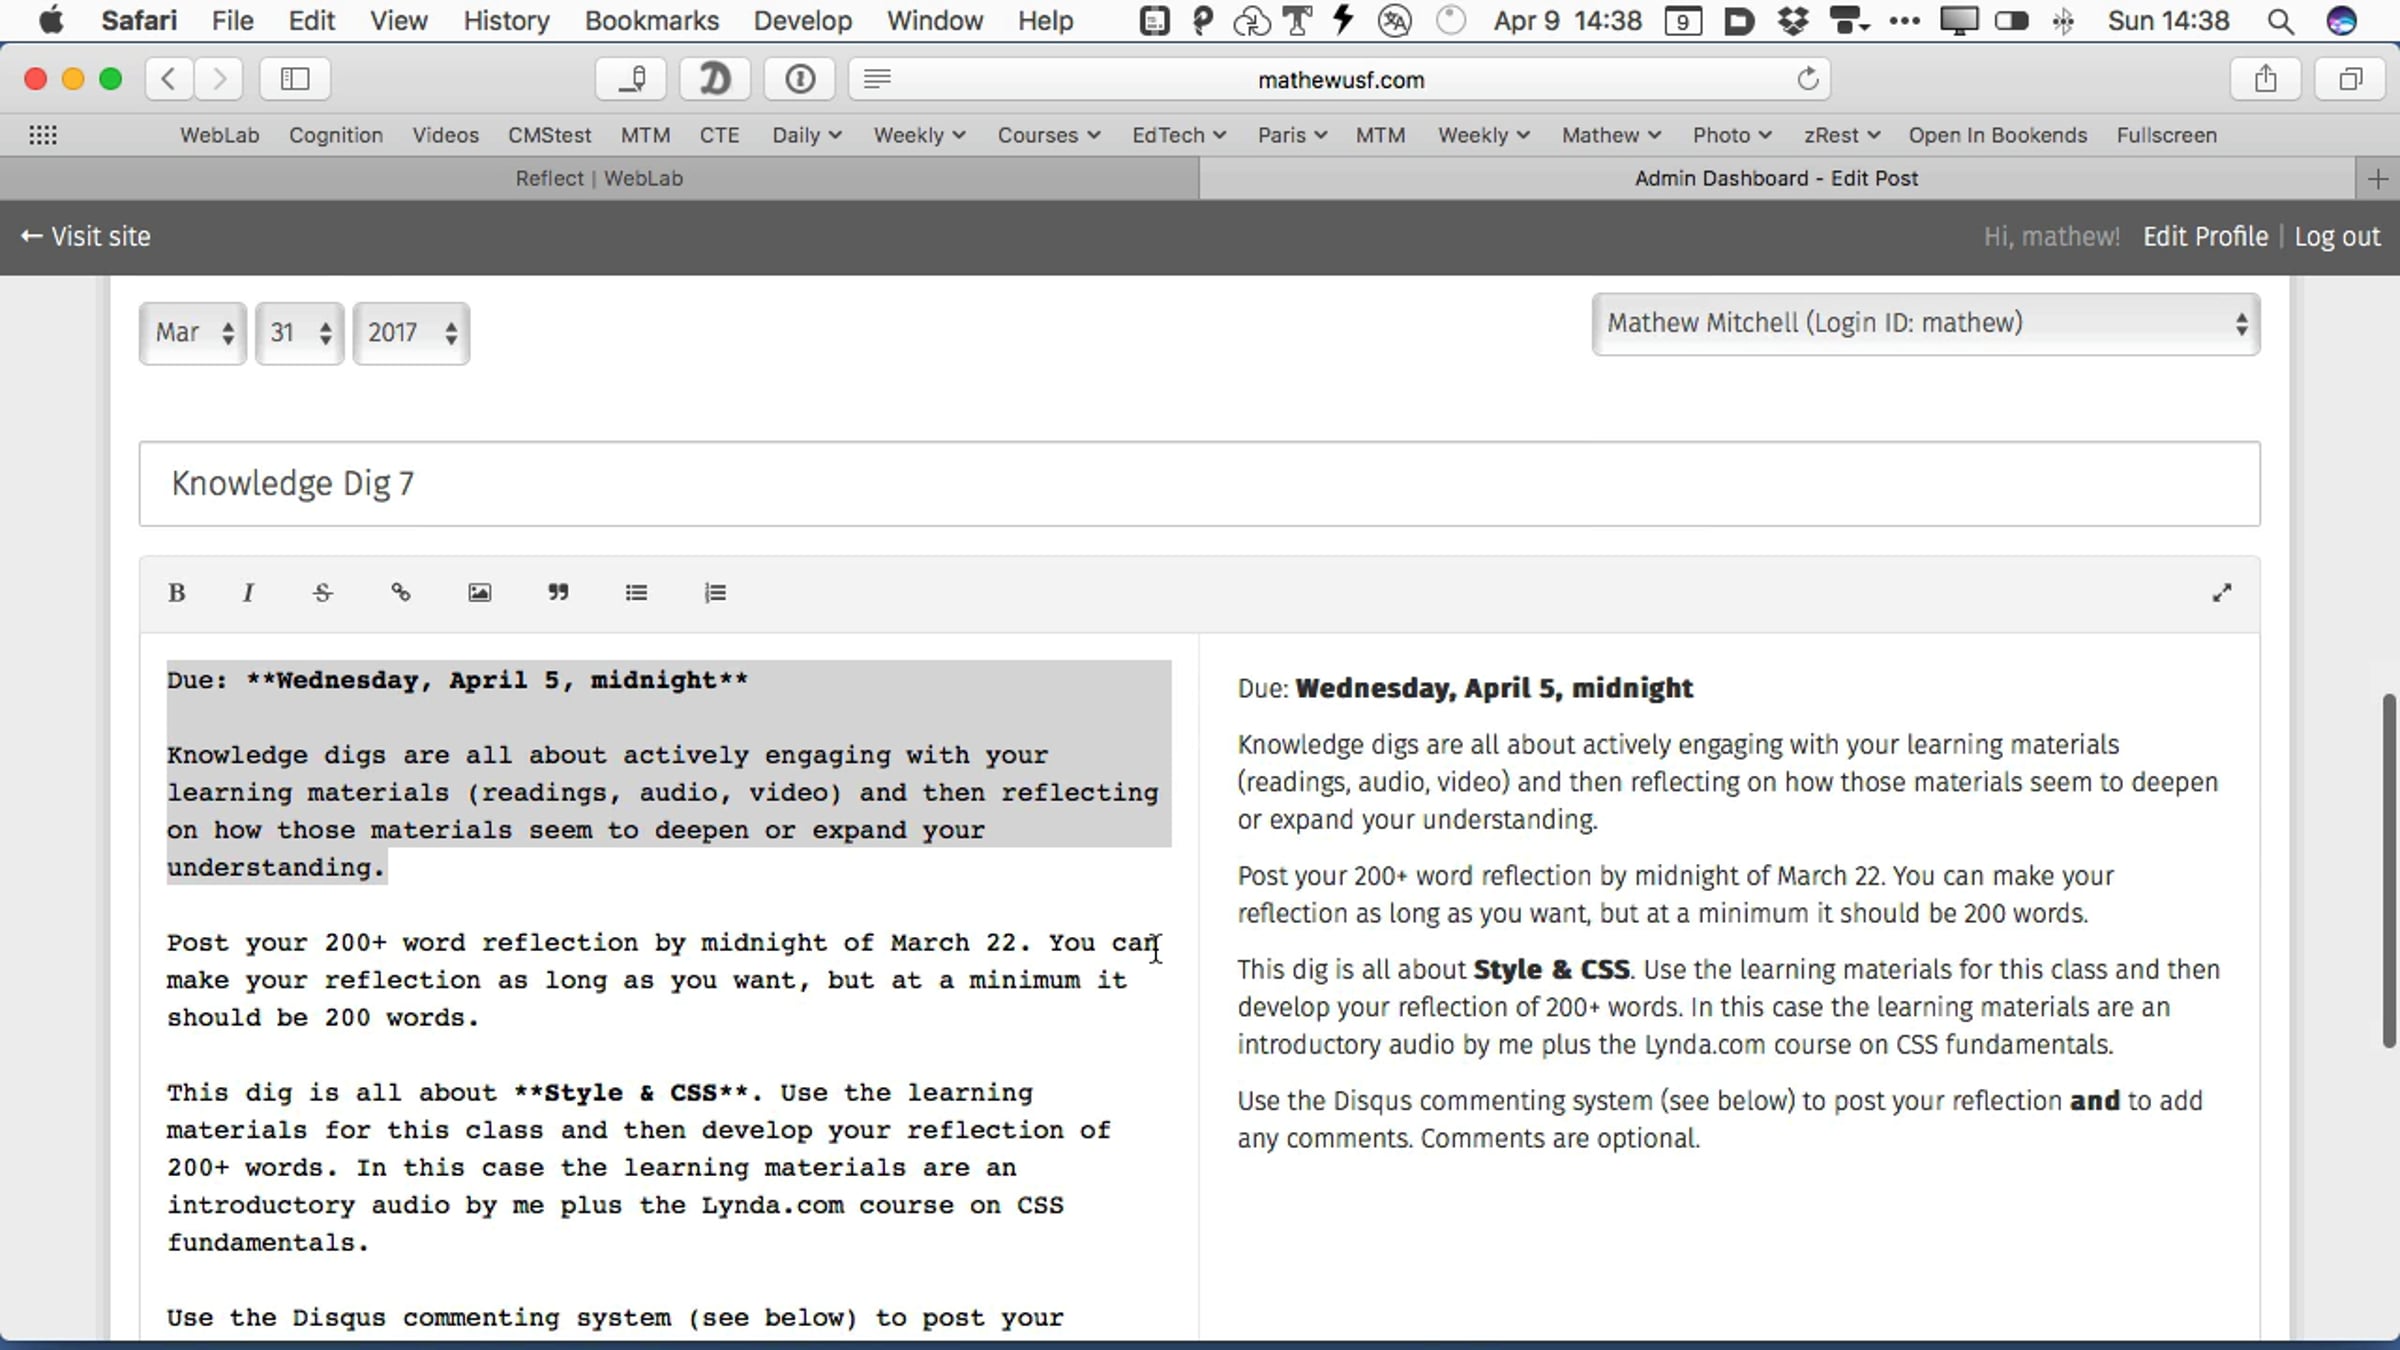Viewport: 2400px width, 1350px height.
Task: Add a blockquote with quote icon
Action: pos(558,593)
